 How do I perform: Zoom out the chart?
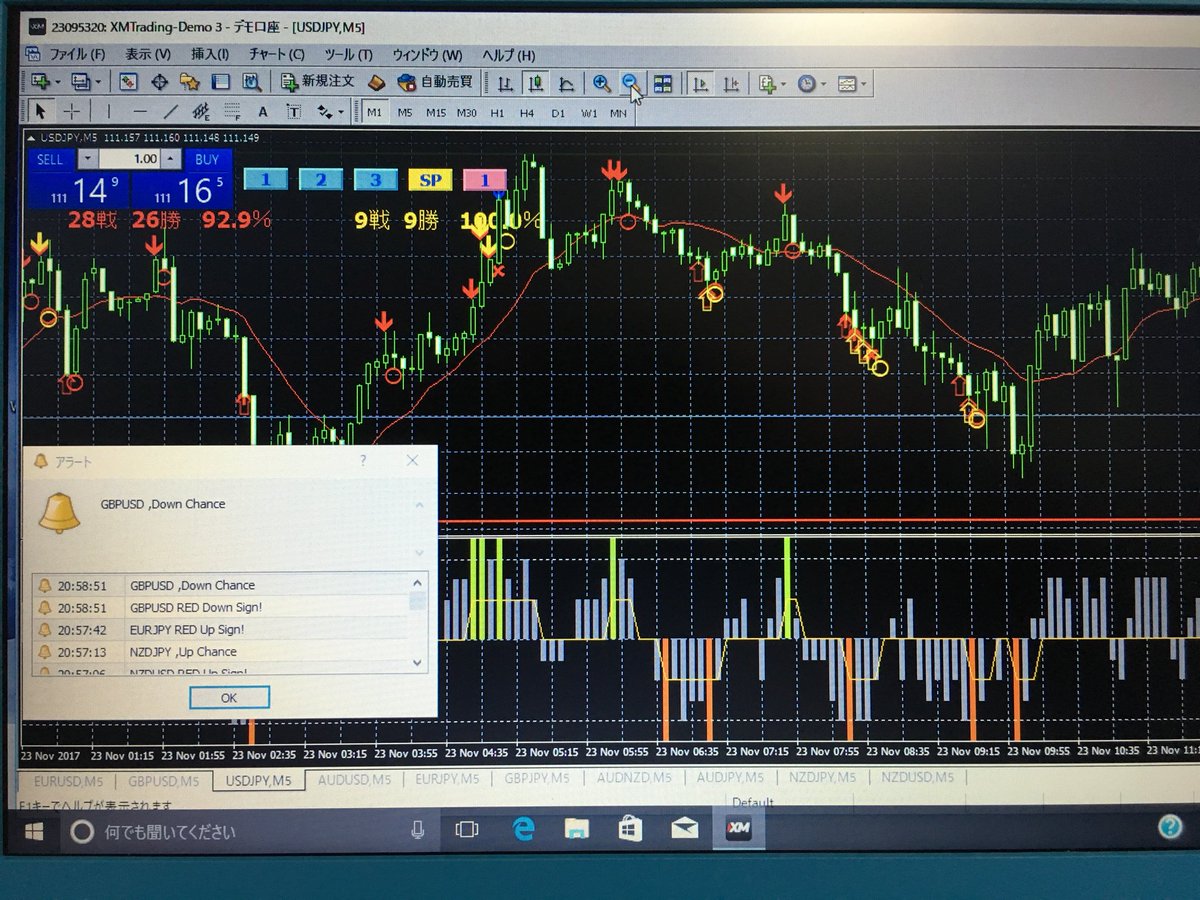pos(630,83)
